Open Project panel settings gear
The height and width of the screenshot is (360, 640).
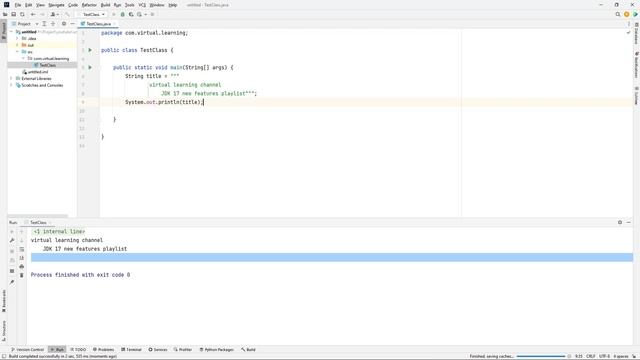[64, 24]
